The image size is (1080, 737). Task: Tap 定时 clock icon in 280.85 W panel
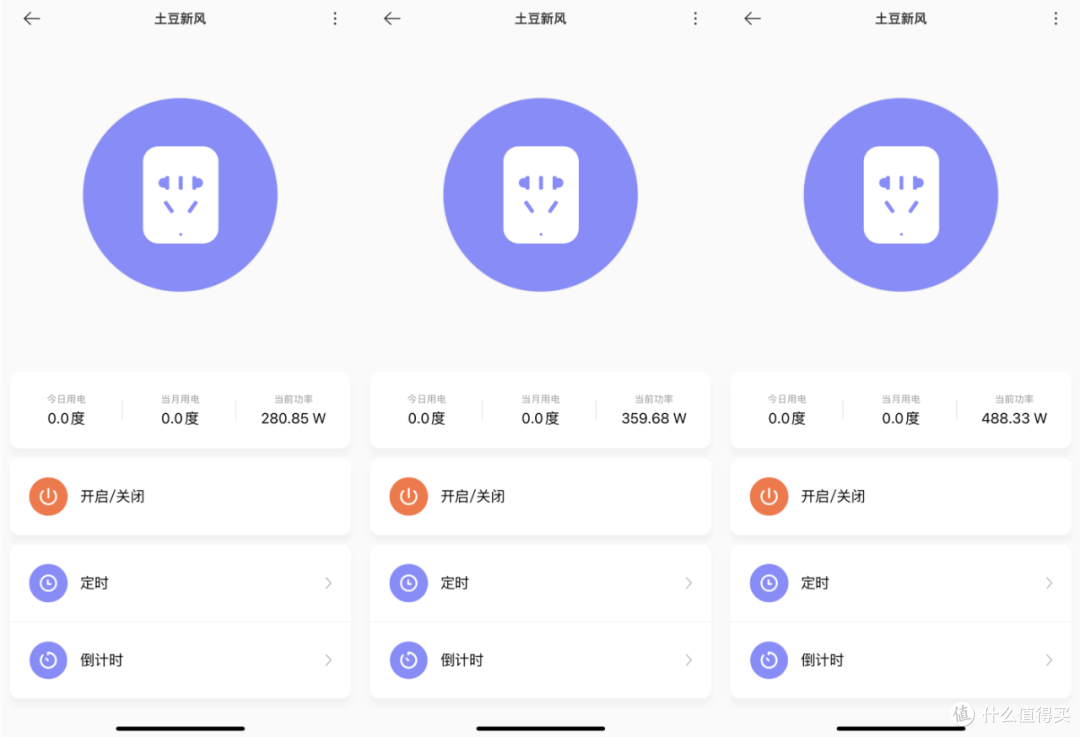(x=48, y=583)
